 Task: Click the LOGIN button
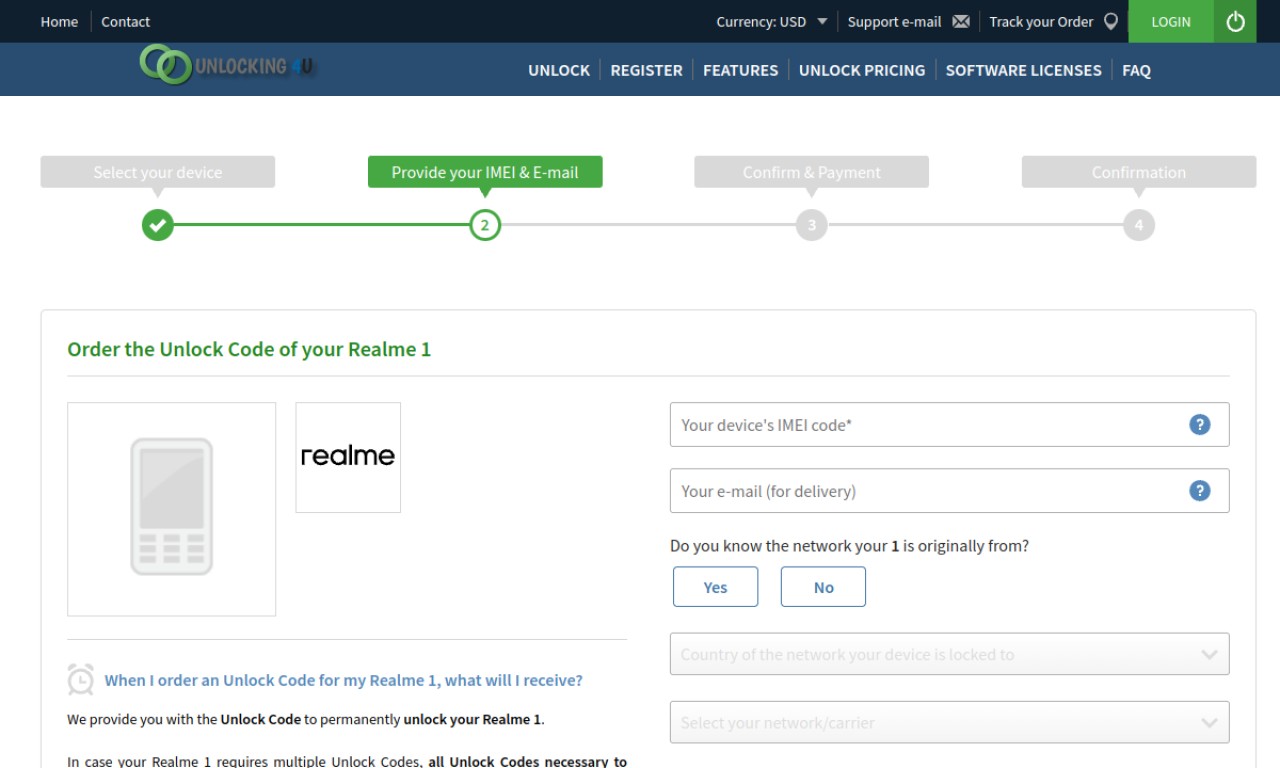coord(1171,21)
